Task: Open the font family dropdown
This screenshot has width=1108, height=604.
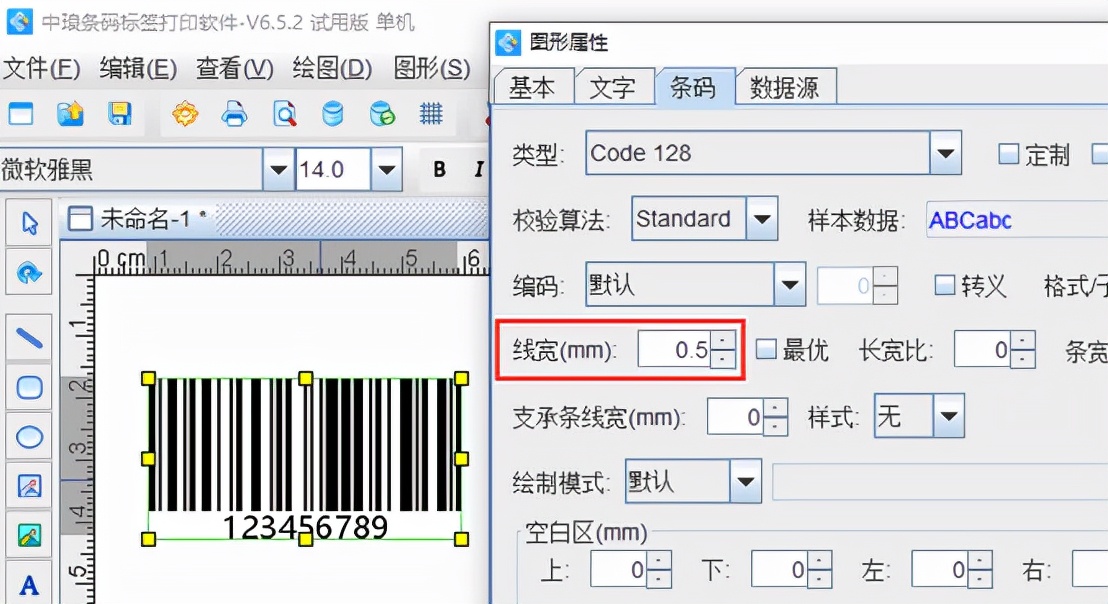Action: (x=277, y=169)
